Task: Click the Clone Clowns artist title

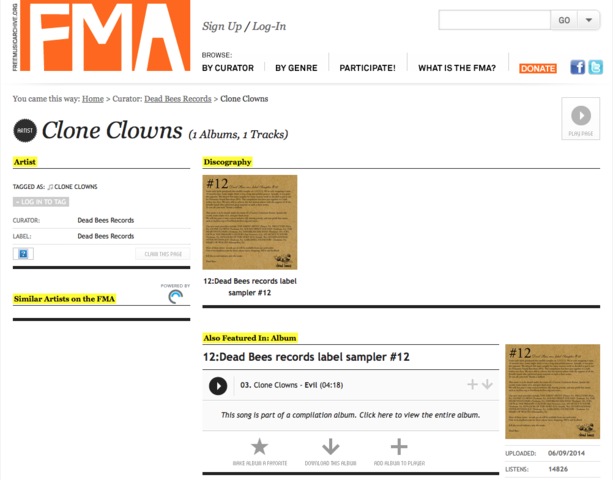Action: (x=112, y=130)
